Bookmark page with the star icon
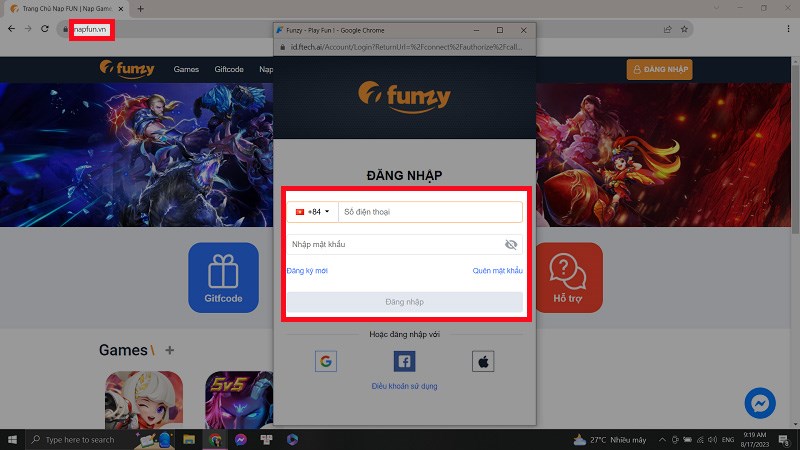The width and height of the screenshot is (800, 450). click(x=684, y=29)
